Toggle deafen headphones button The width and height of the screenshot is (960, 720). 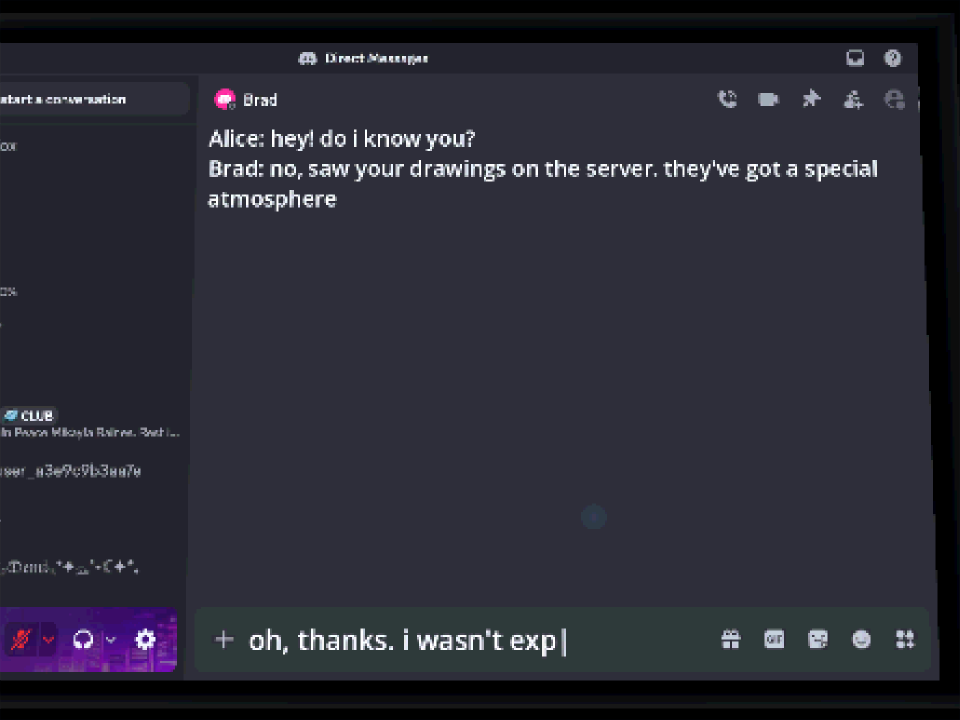coord(83,640)
